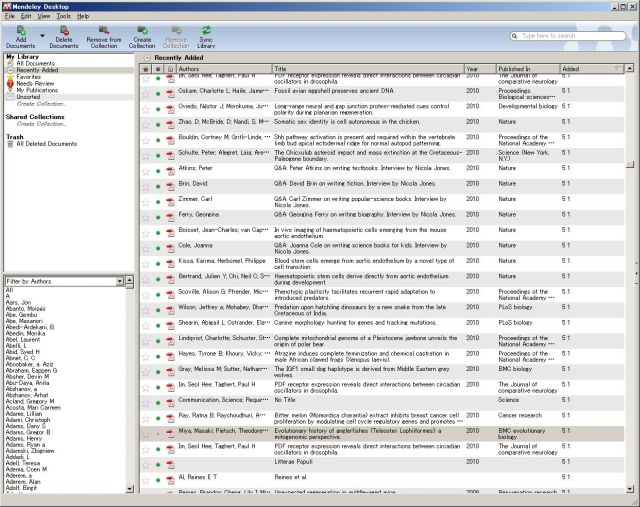
Task: Click document list scrollbar up arrow
Action: coord(630,68)
